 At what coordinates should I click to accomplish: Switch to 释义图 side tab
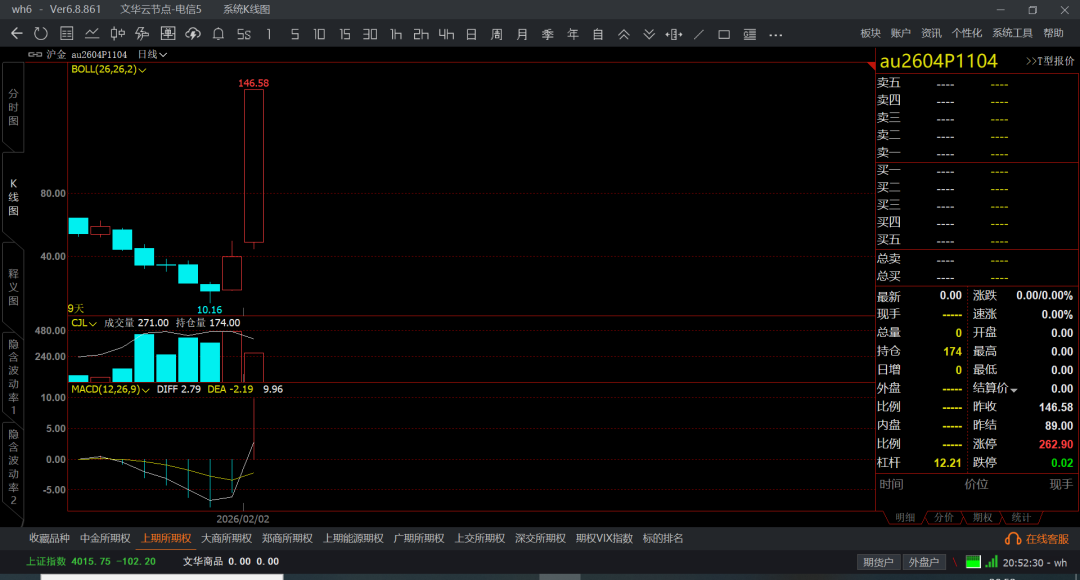pyautogui.click(x=13, y=287)
